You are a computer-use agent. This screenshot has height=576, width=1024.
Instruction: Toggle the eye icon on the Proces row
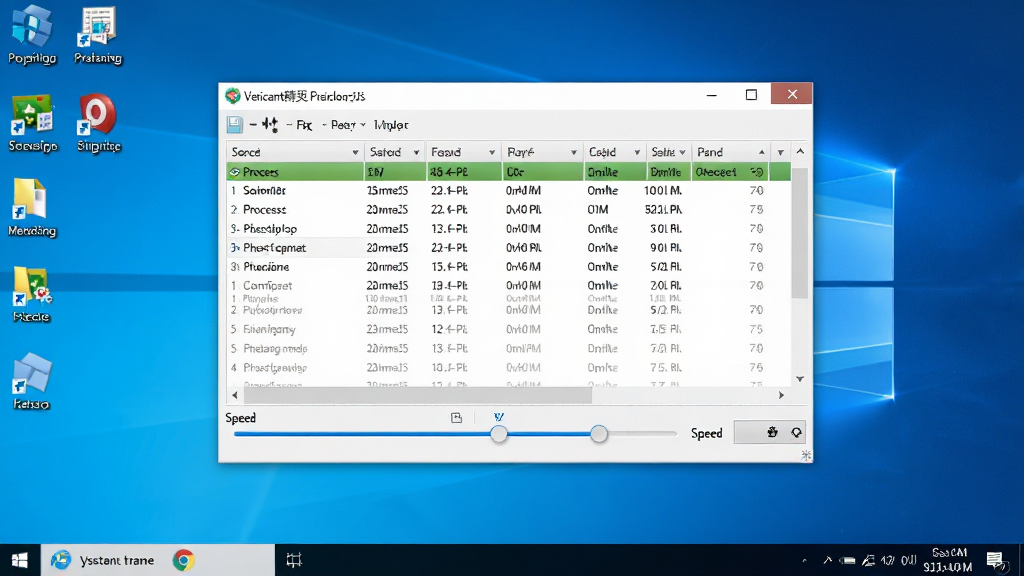coord(234,172)
